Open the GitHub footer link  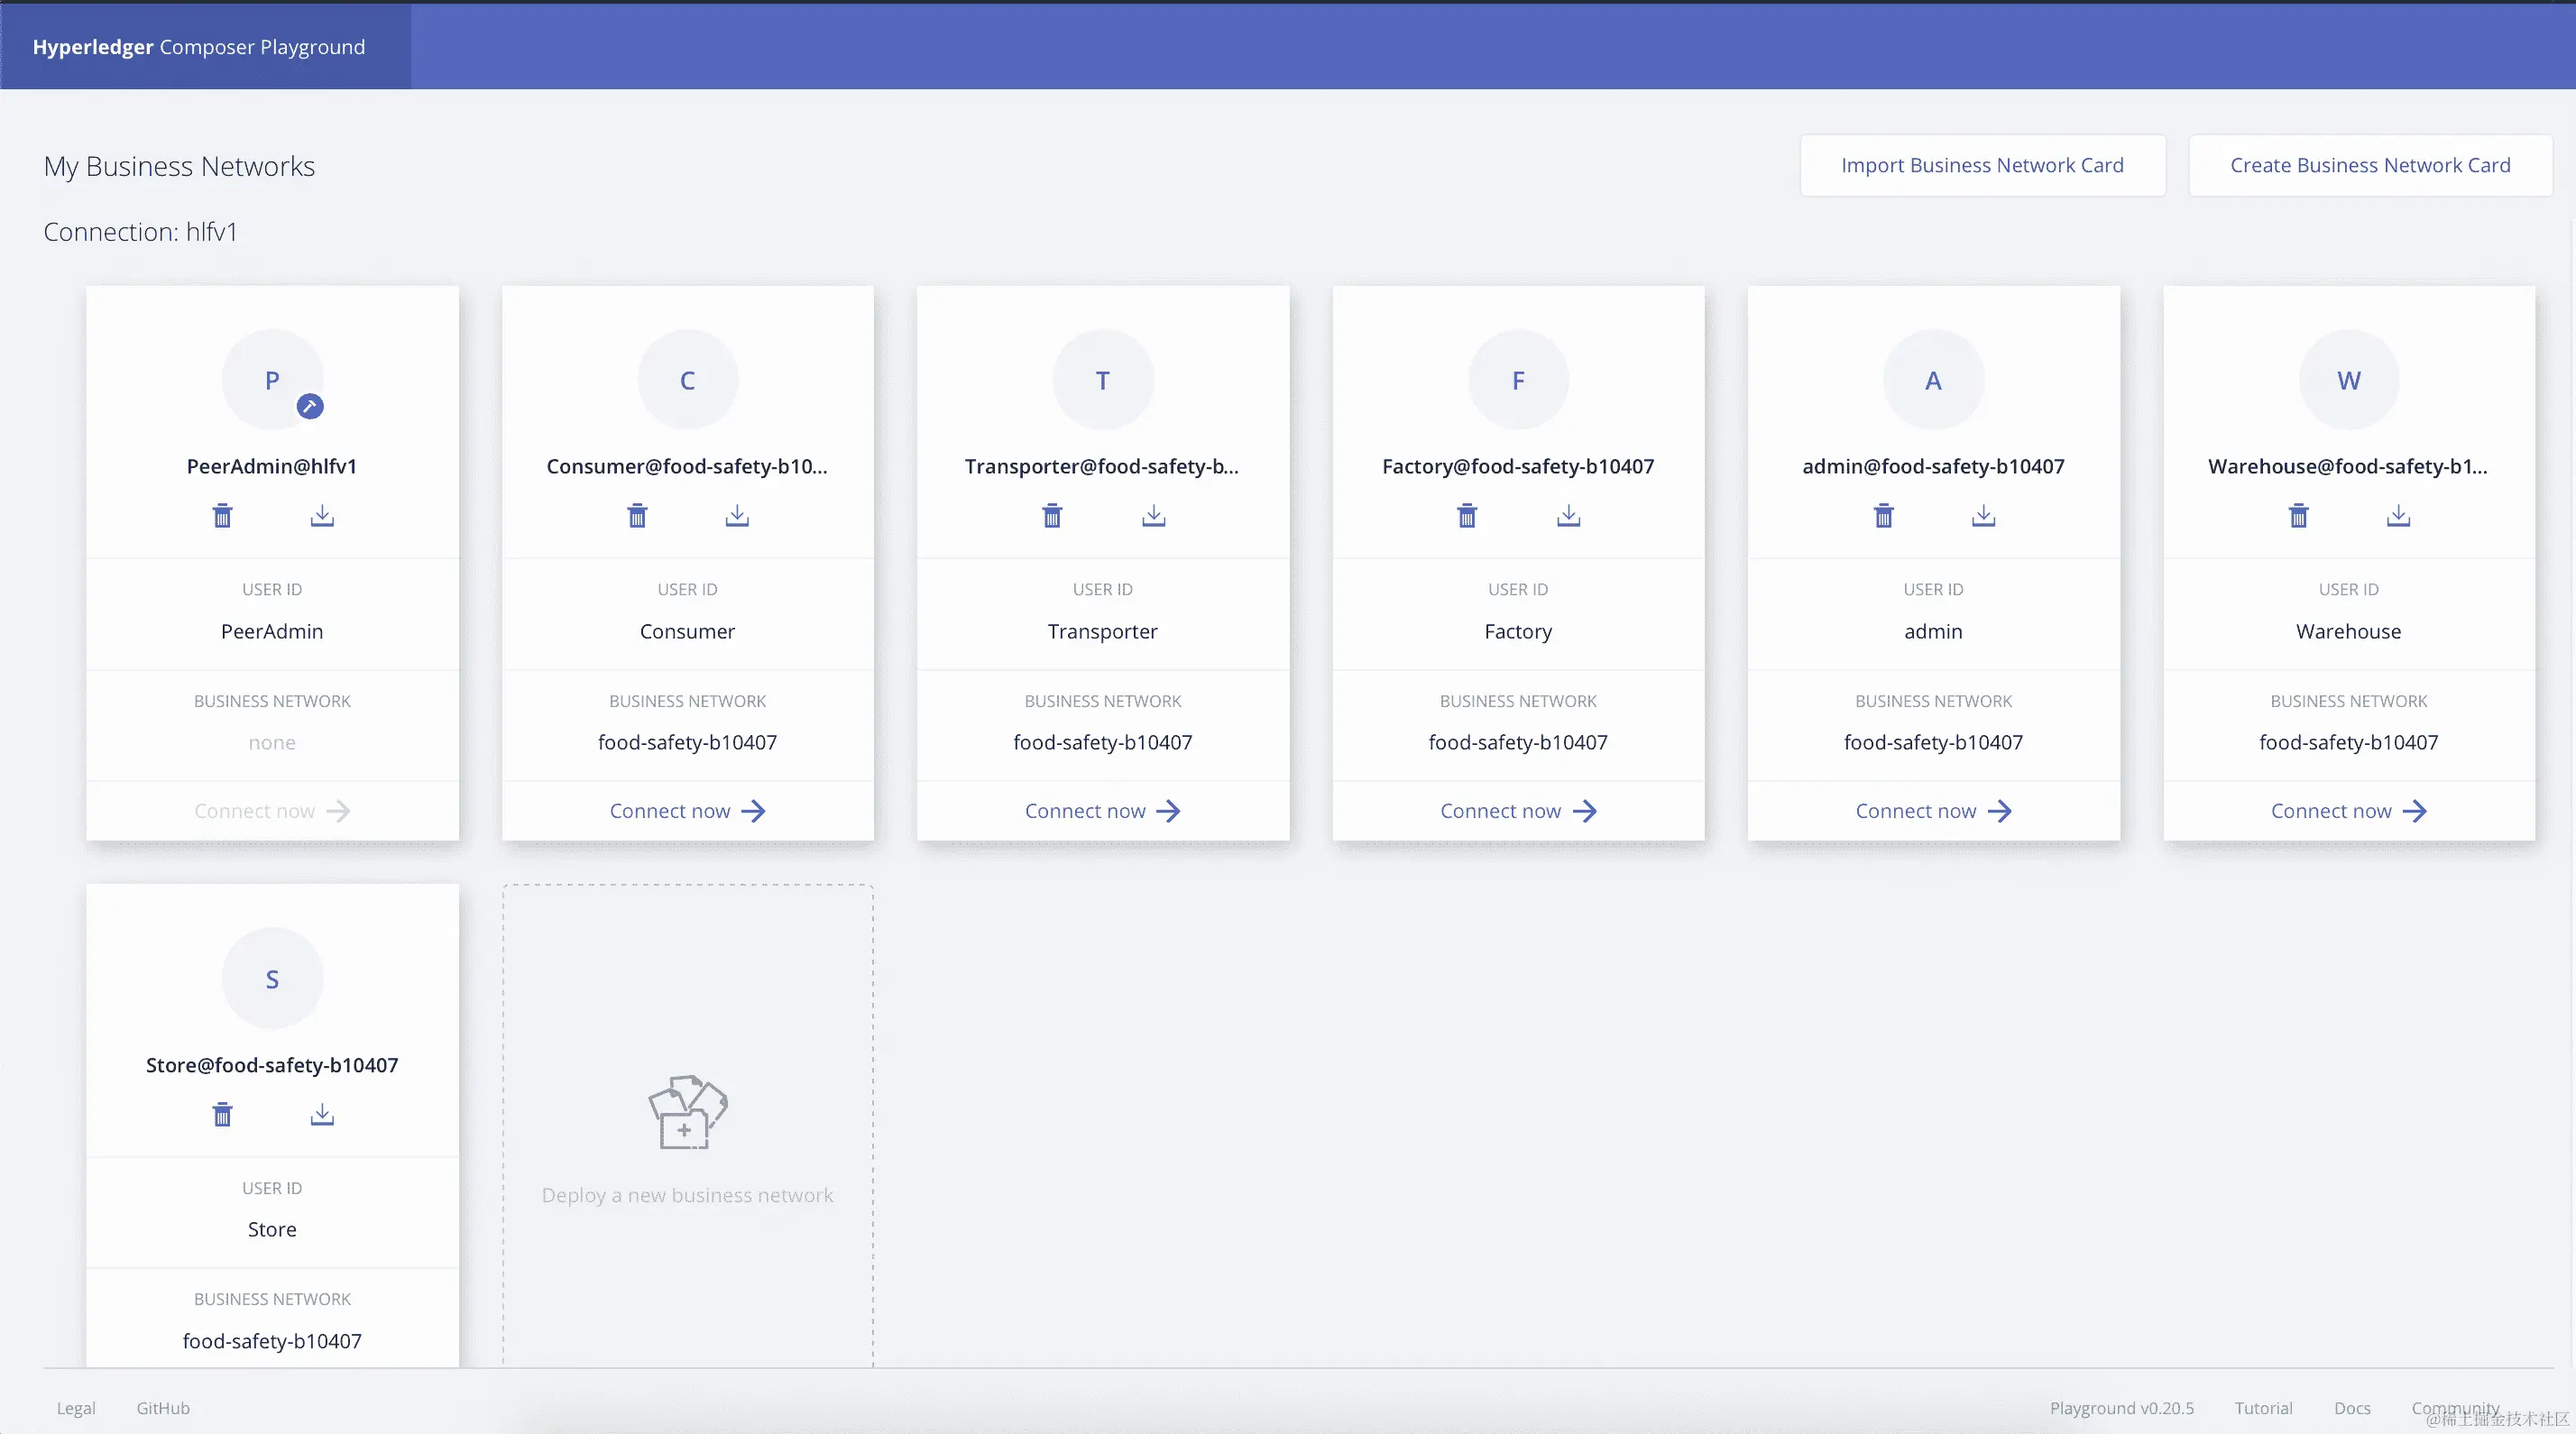(x=163, y=1408)
